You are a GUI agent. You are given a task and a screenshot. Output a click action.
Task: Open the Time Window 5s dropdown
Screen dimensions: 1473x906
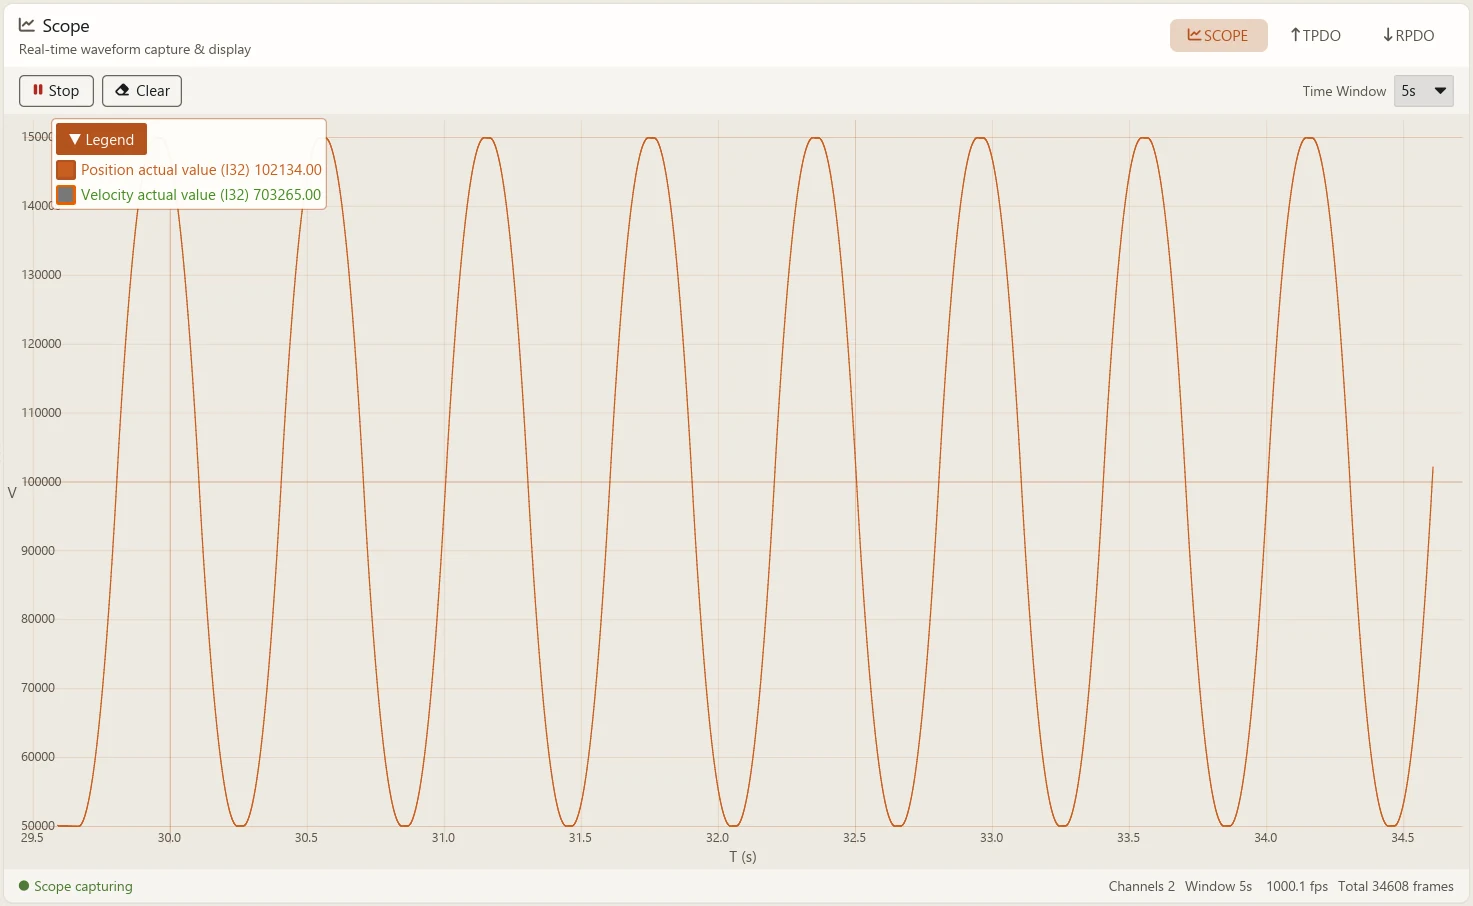(1423, 91)
